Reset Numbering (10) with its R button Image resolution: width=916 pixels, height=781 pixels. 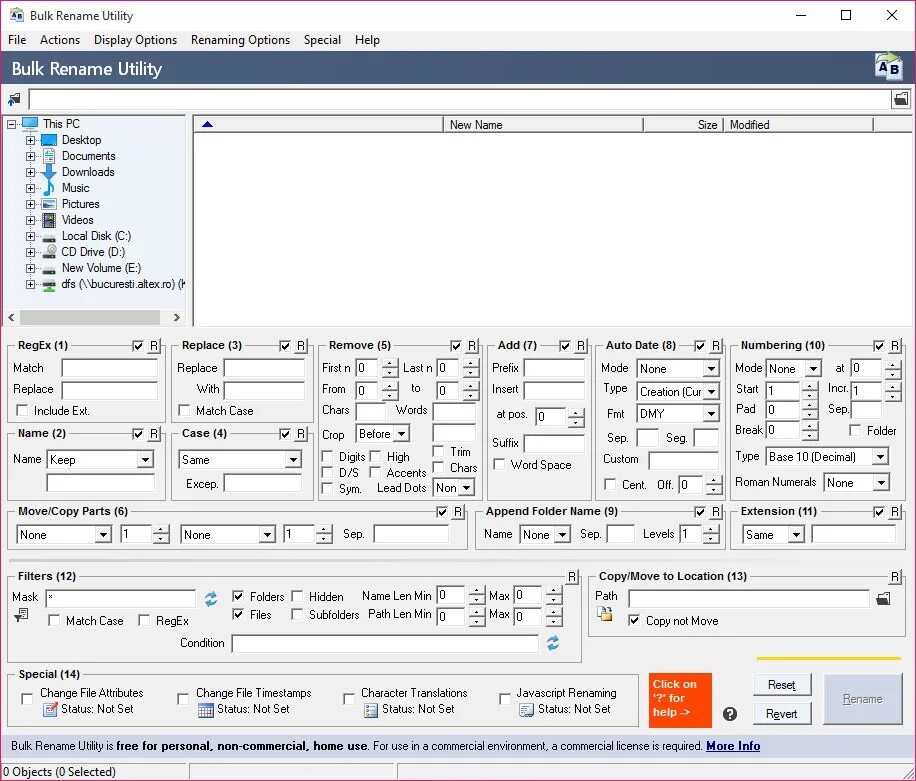895,345
